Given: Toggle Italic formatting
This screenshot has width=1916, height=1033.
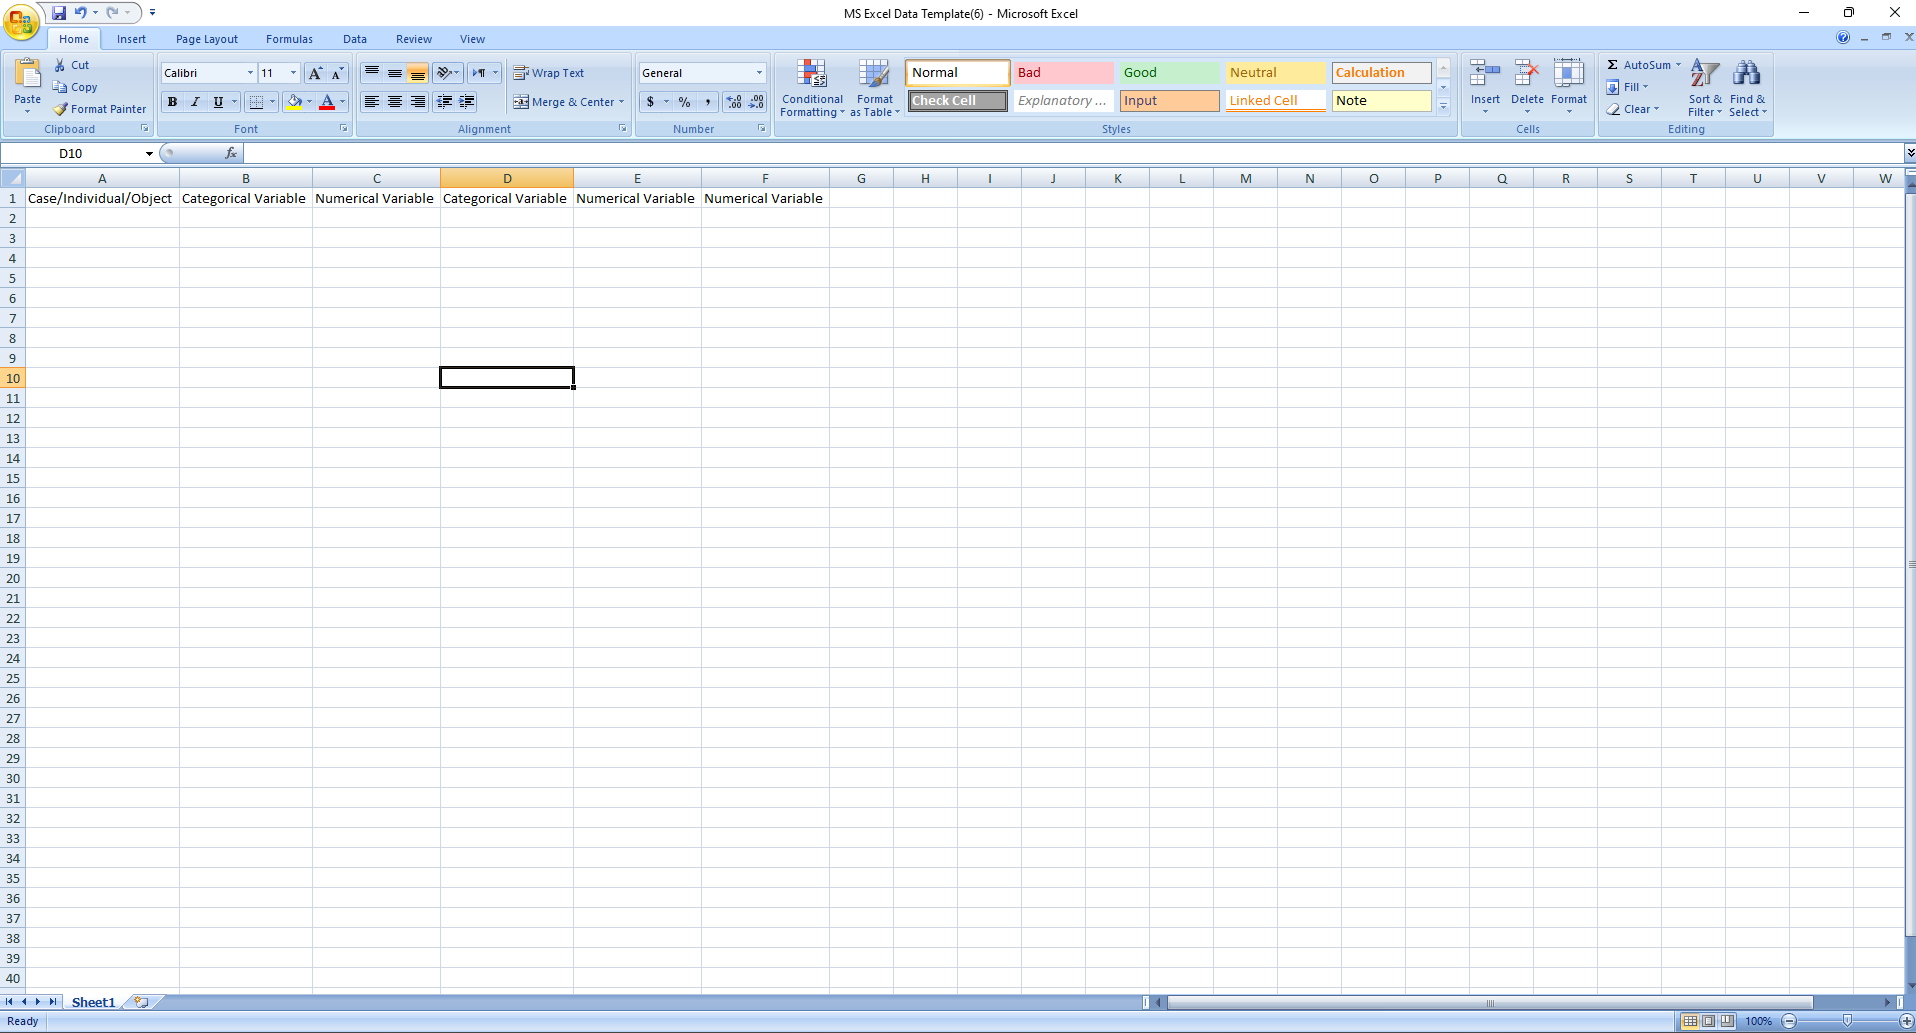Looking at the screenshot, I should point(195,102).
